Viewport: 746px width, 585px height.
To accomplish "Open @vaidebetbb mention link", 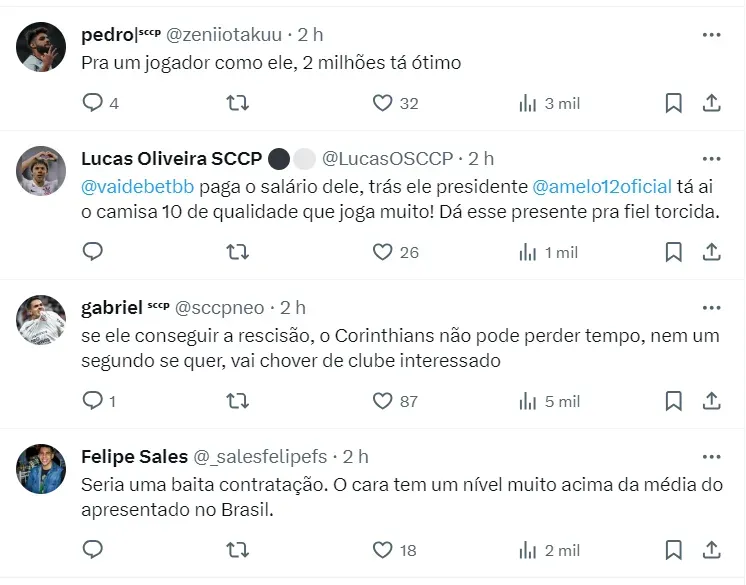I will click(x=139, y=186).
